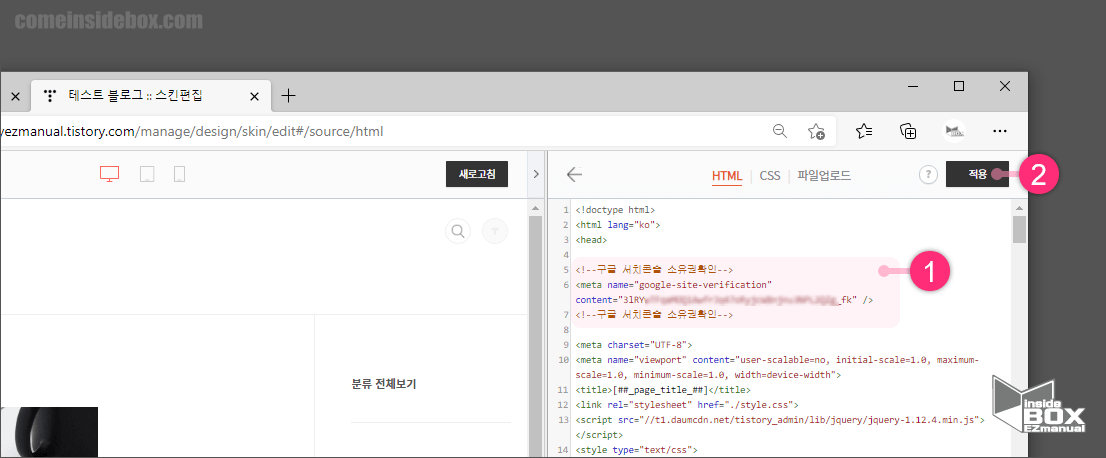The width and height of the screenshot is (1106, 458).
Task: Click the jquery script src line
Action: (x=779, y=420)
